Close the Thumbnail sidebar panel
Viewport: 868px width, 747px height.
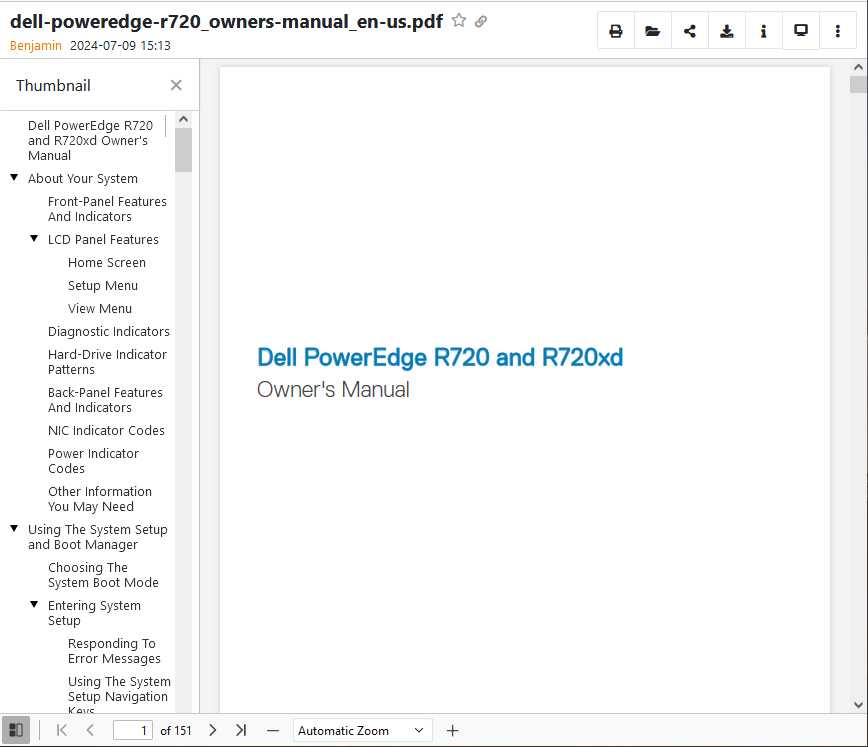click(176, 85)
